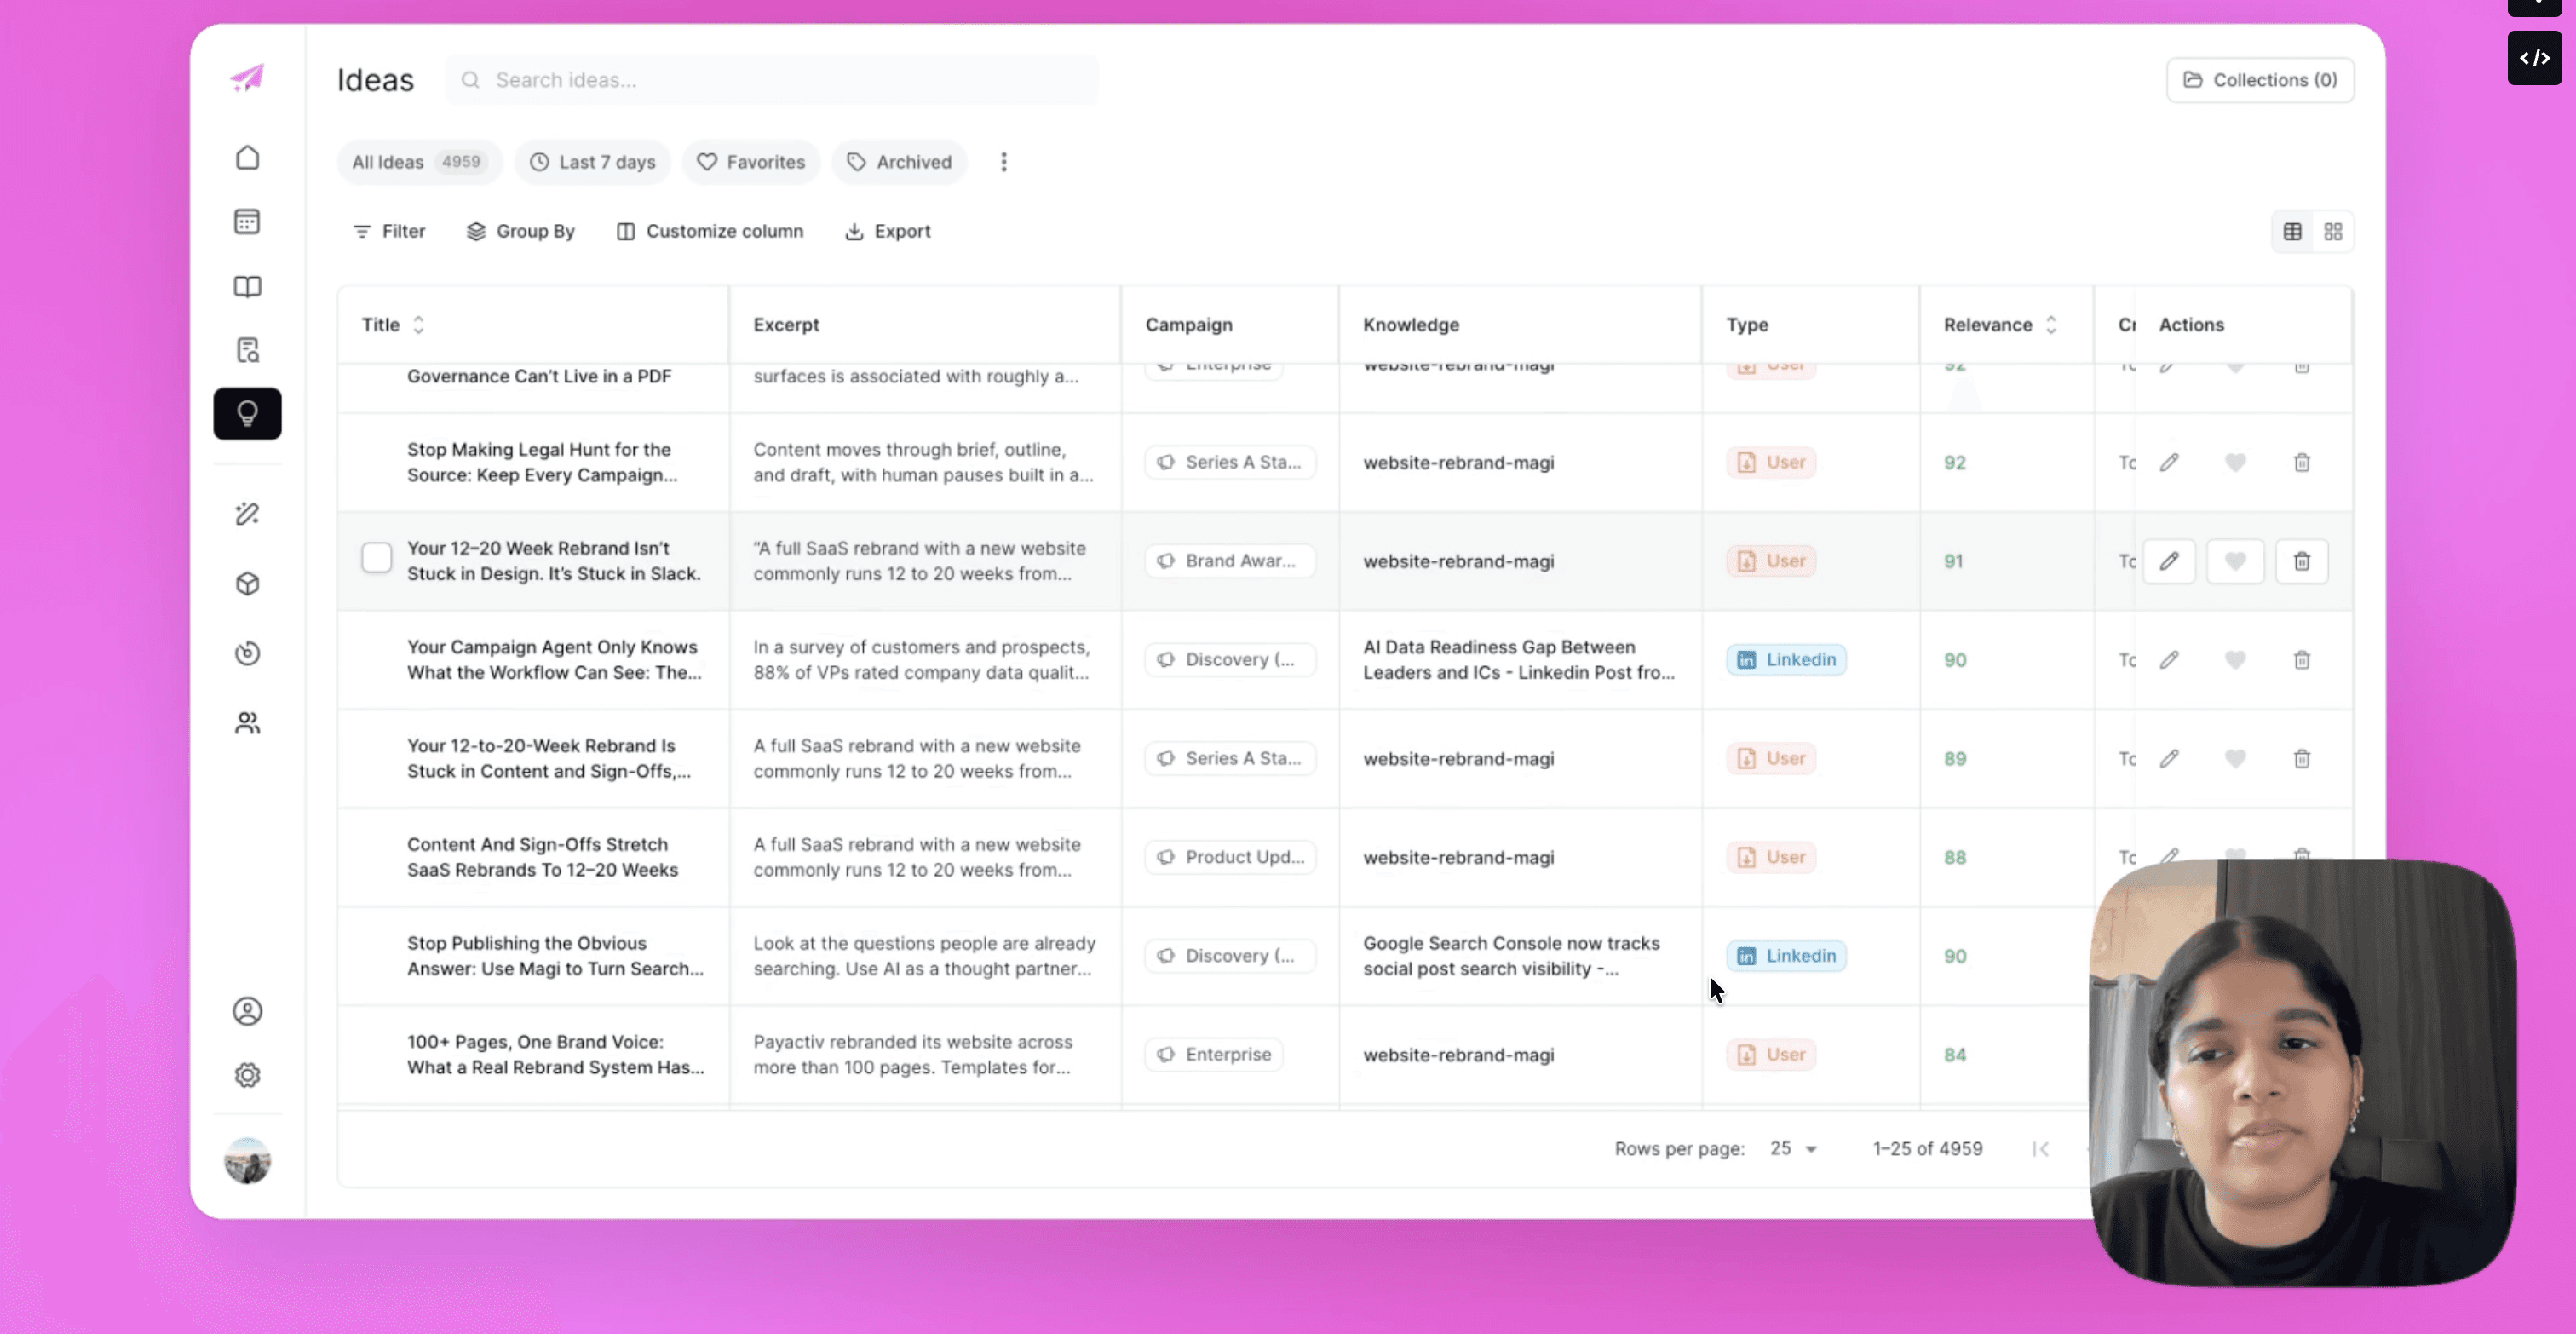Switch to table list view
The width and height of the screenshot is (2576, 1334).
point(2292,232)
